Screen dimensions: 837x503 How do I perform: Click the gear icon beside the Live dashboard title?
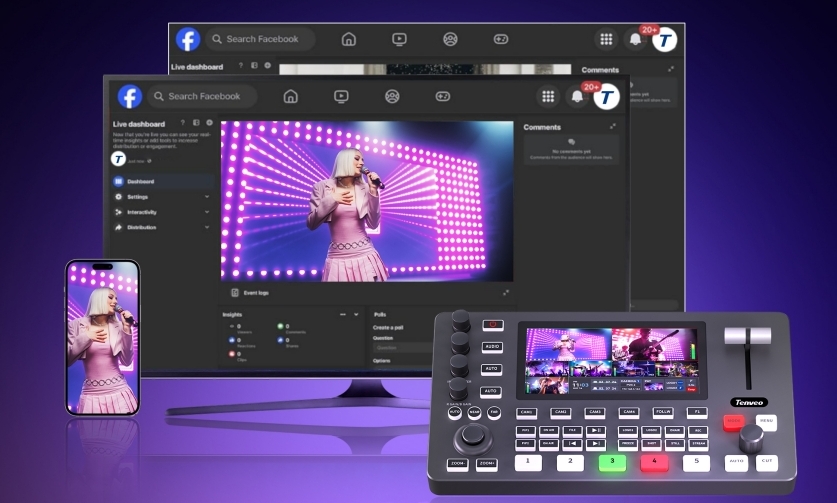(209, 123)
